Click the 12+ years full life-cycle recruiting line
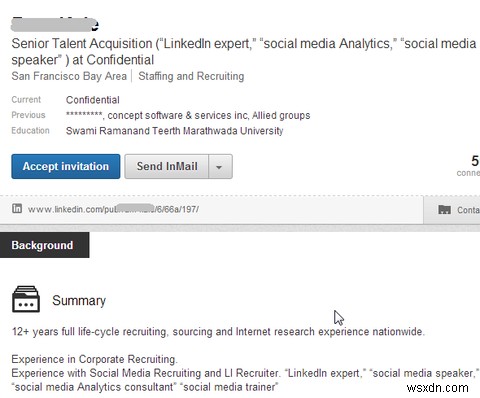Screen dimensions: 480x398 click(218, 332)
